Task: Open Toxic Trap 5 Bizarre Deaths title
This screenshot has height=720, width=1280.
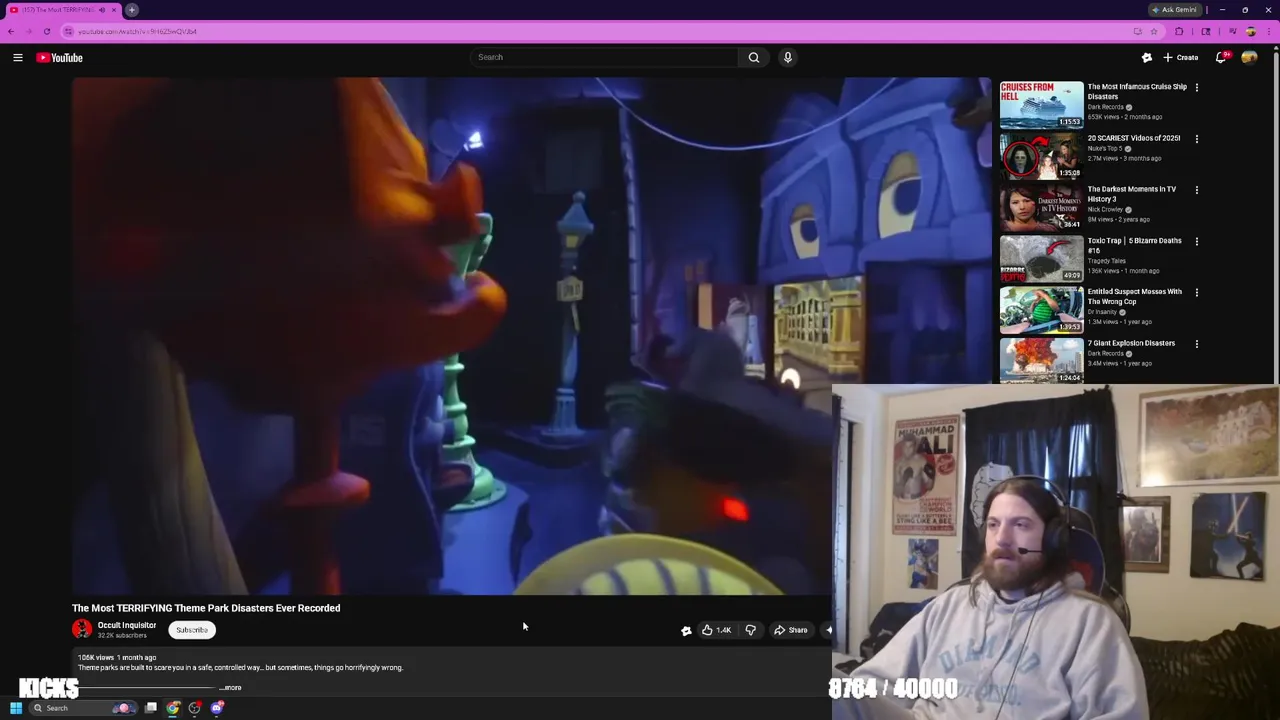Action: 1134,245
